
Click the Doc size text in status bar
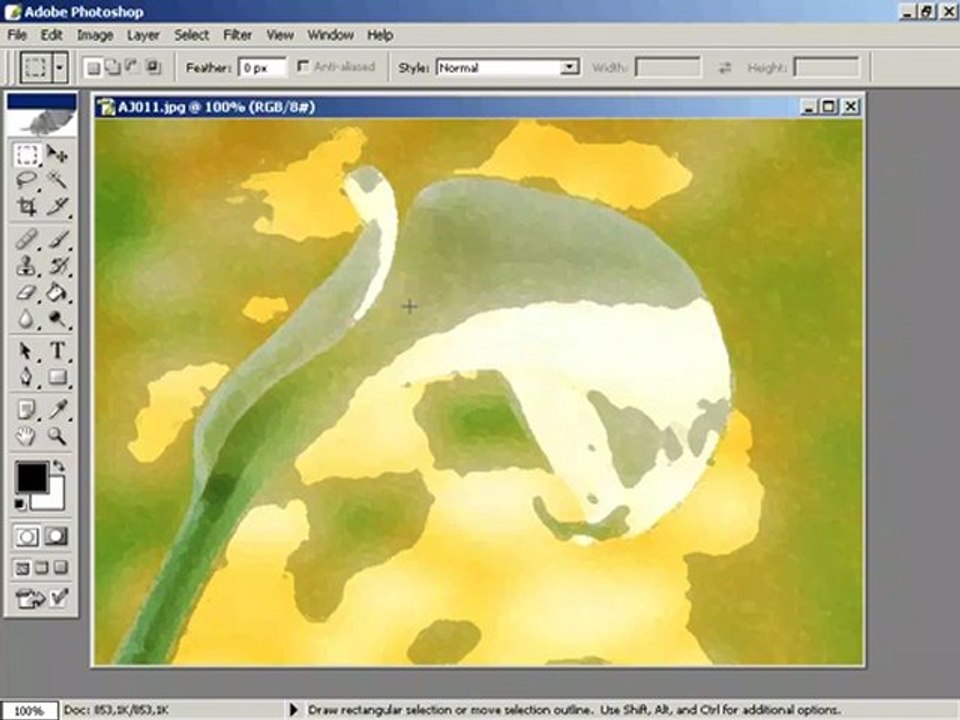pyautogui.click(x=116, y=710)
